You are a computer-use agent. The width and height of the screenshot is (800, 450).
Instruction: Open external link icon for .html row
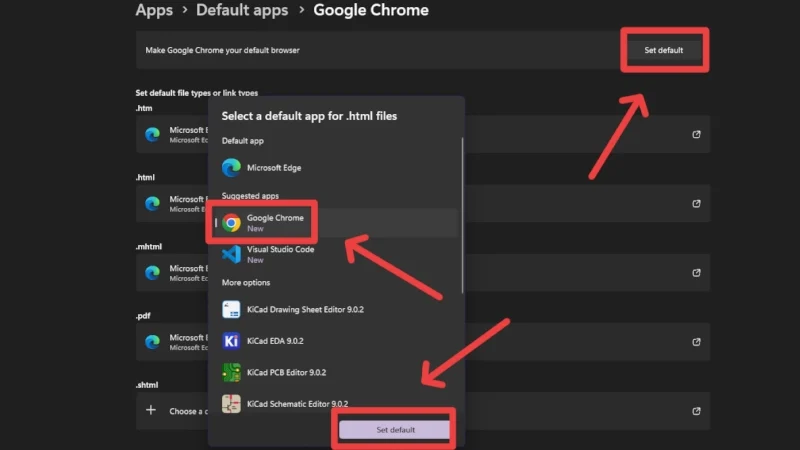click(x=696, y=204)
